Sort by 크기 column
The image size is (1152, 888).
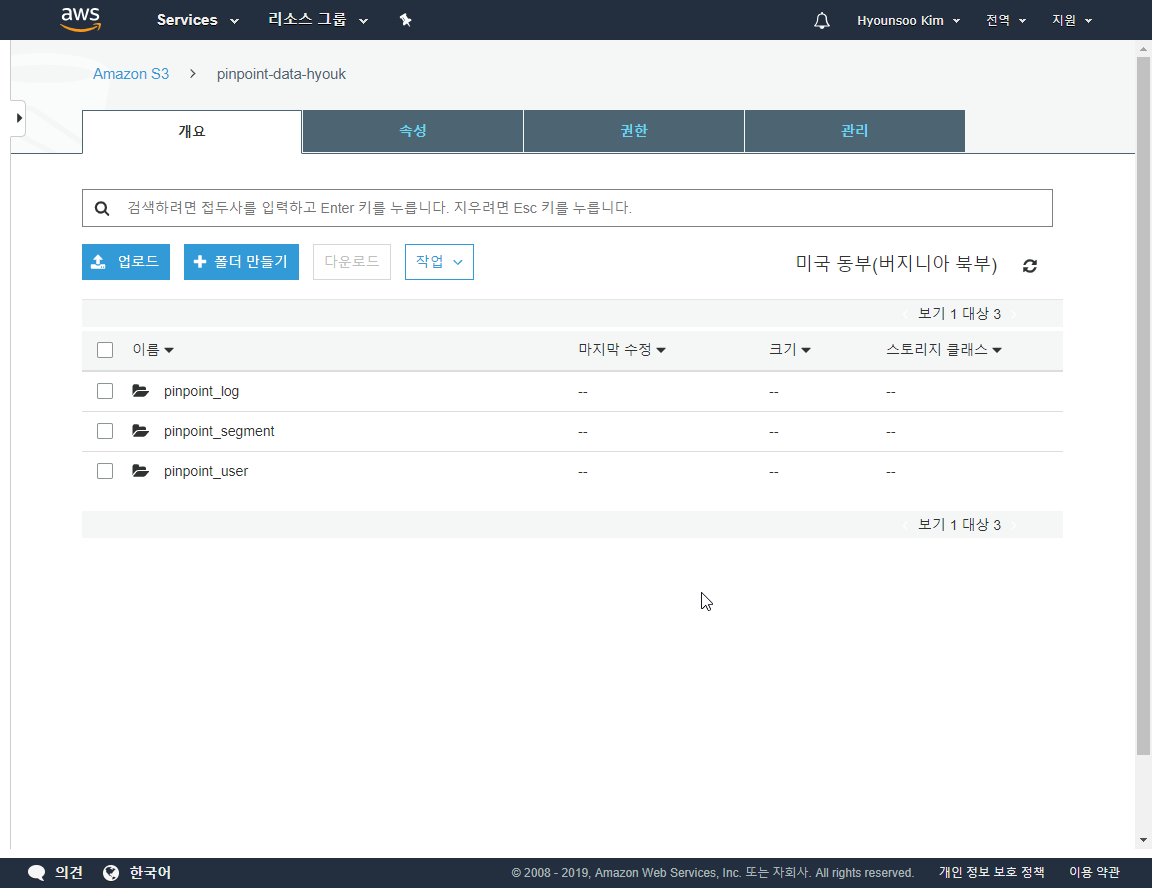point(790,350)
